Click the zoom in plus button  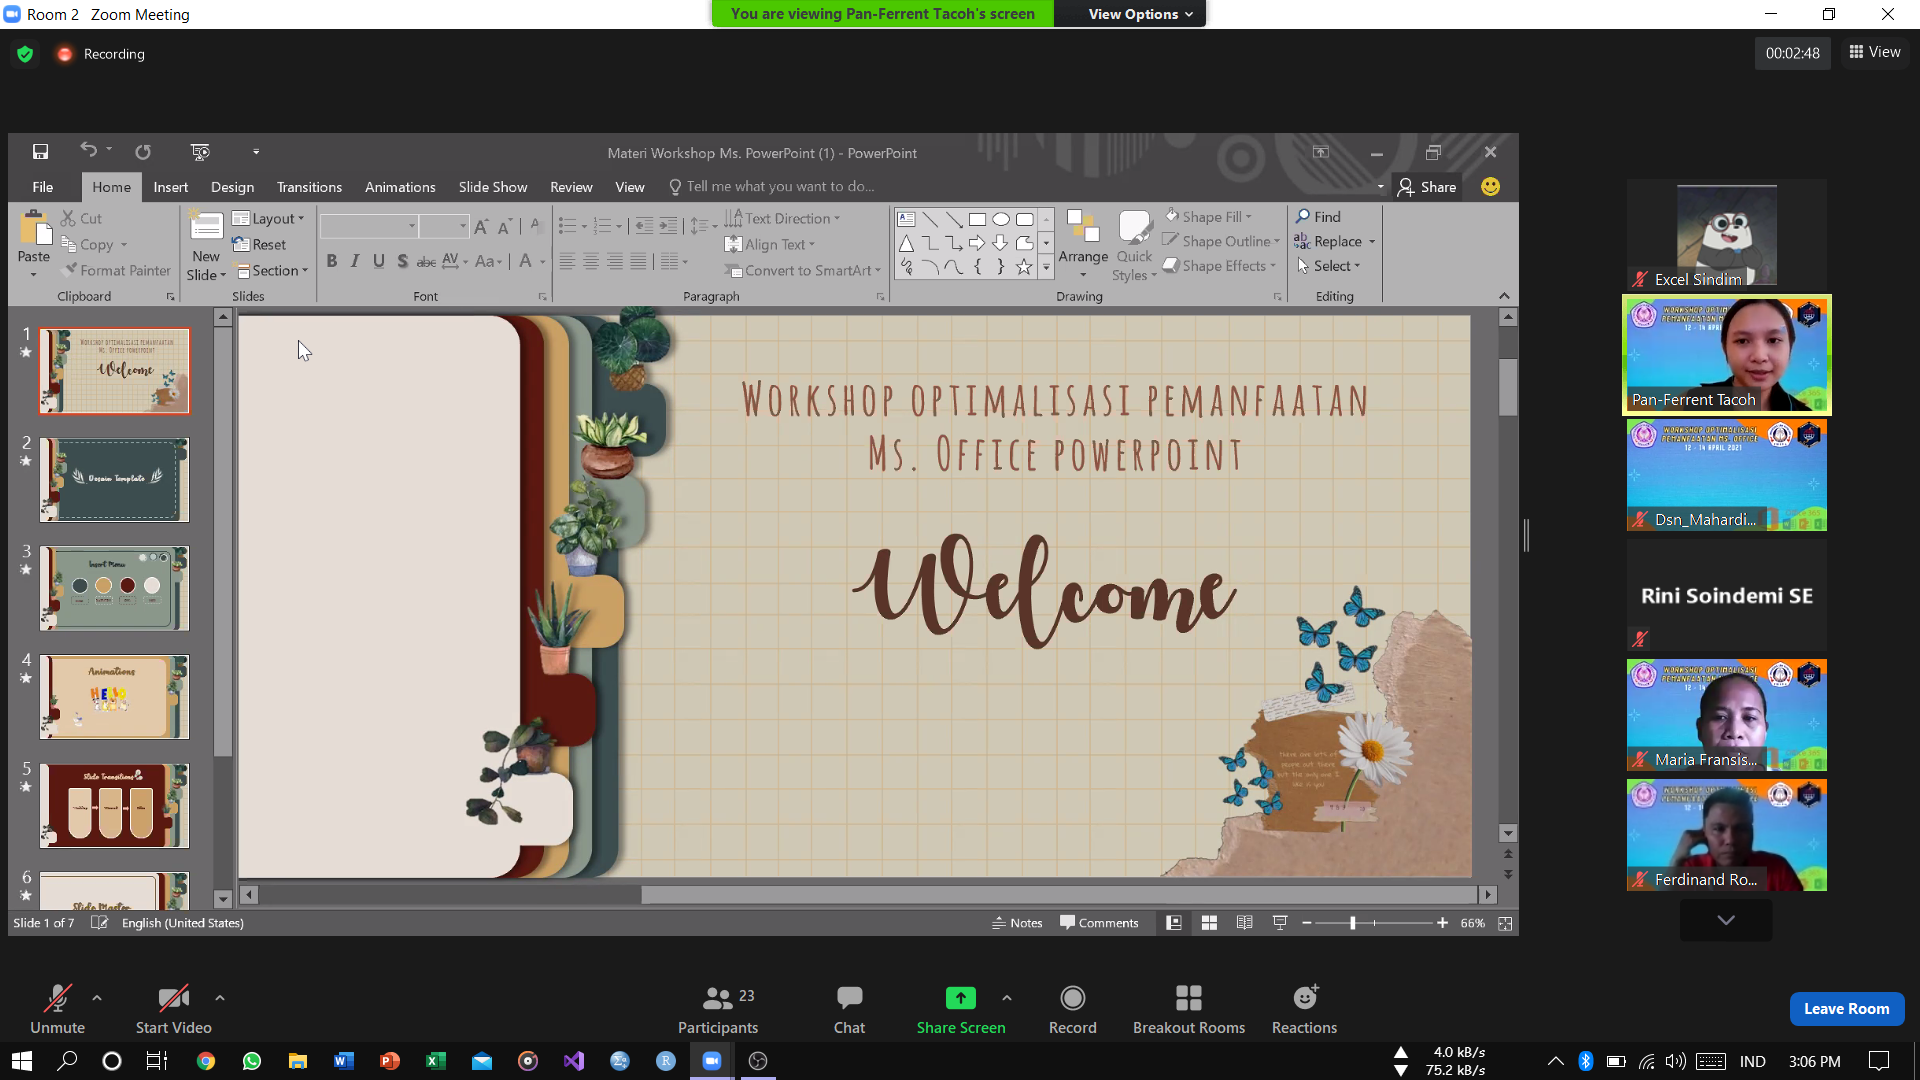[x=1442, y=923]
